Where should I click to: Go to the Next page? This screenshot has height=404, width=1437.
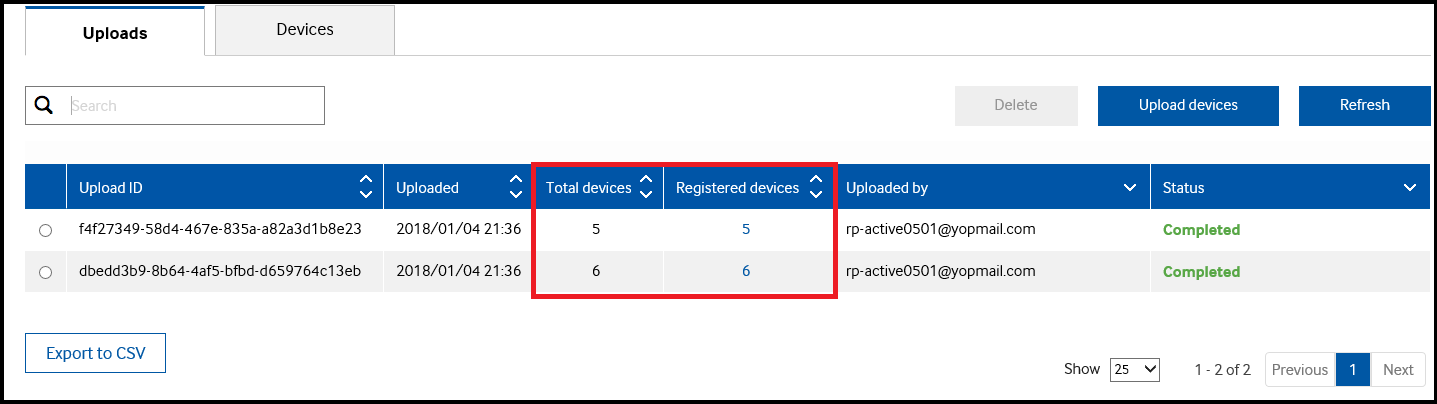(x=1398, y=369)
